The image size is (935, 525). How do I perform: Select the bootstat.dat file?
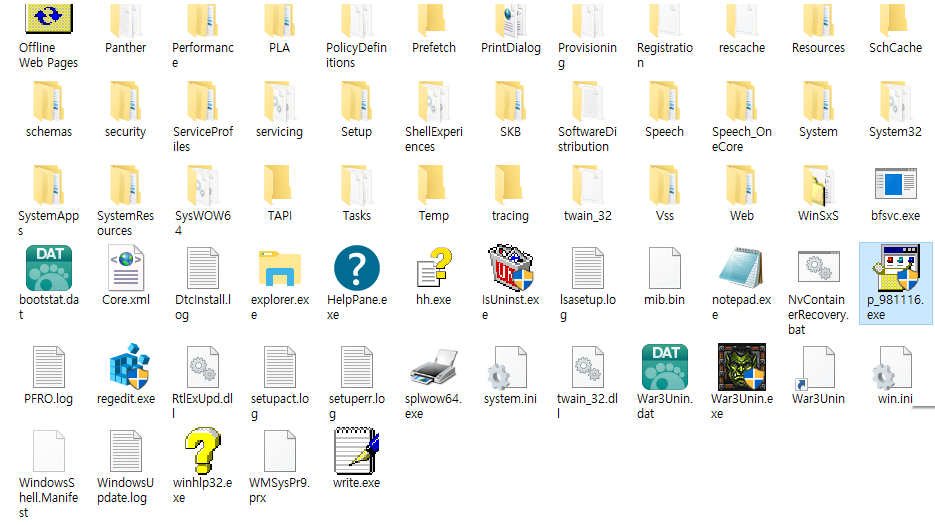48,268
